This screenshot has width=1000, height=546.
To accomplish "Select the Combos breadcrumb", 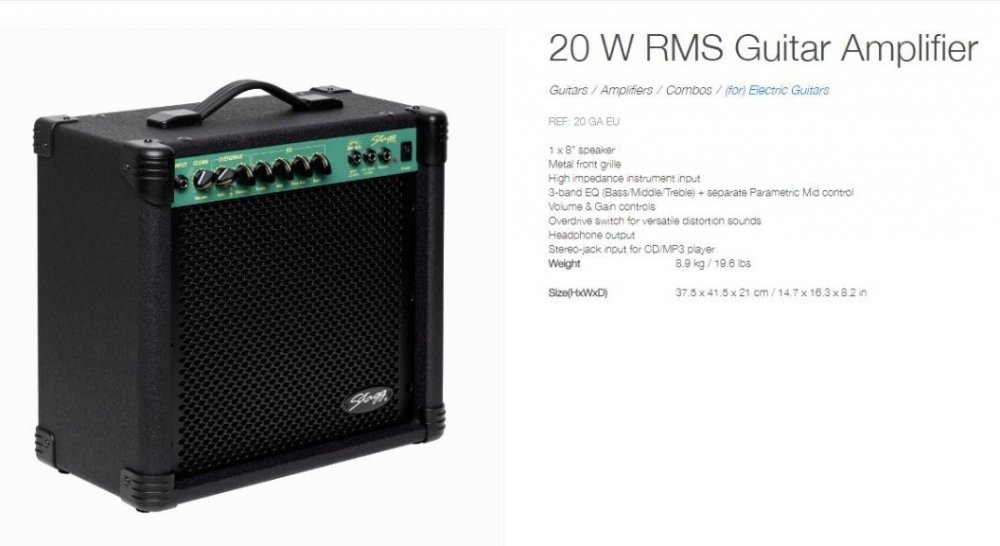I will tap(689, 91).
